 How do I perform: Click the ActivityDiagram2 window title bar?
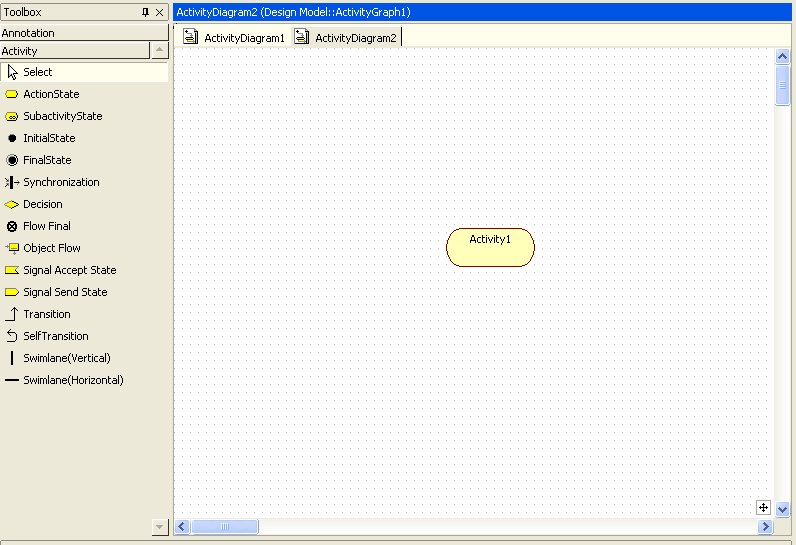point(482,12)
